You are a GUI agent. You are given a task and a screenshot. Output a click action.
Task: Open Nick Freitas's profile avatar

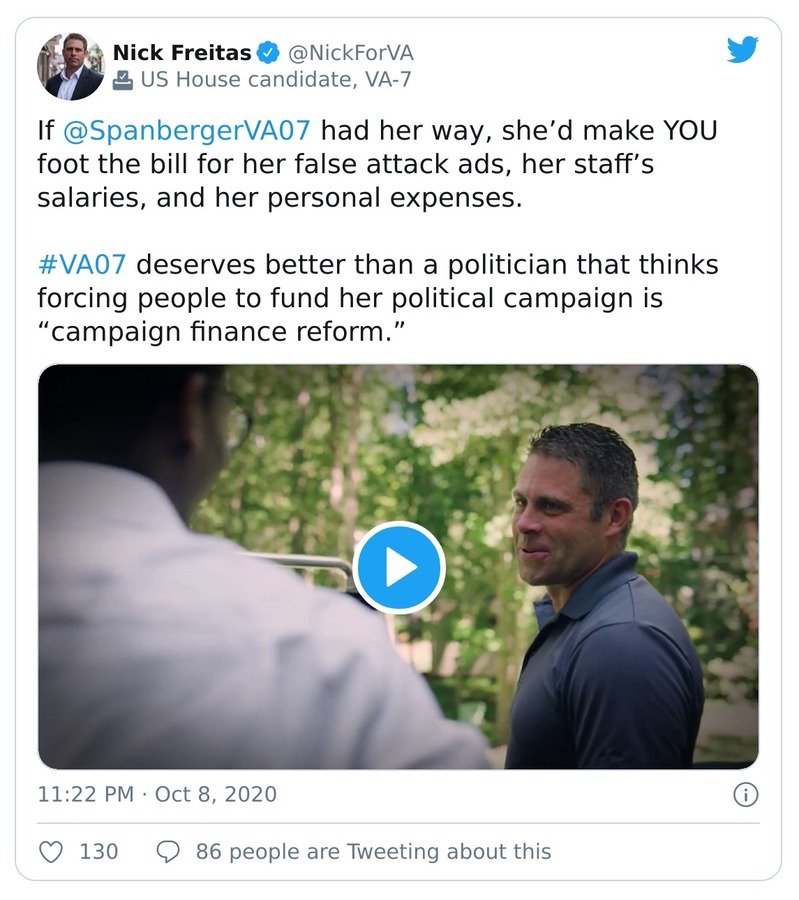pos(70,66)
